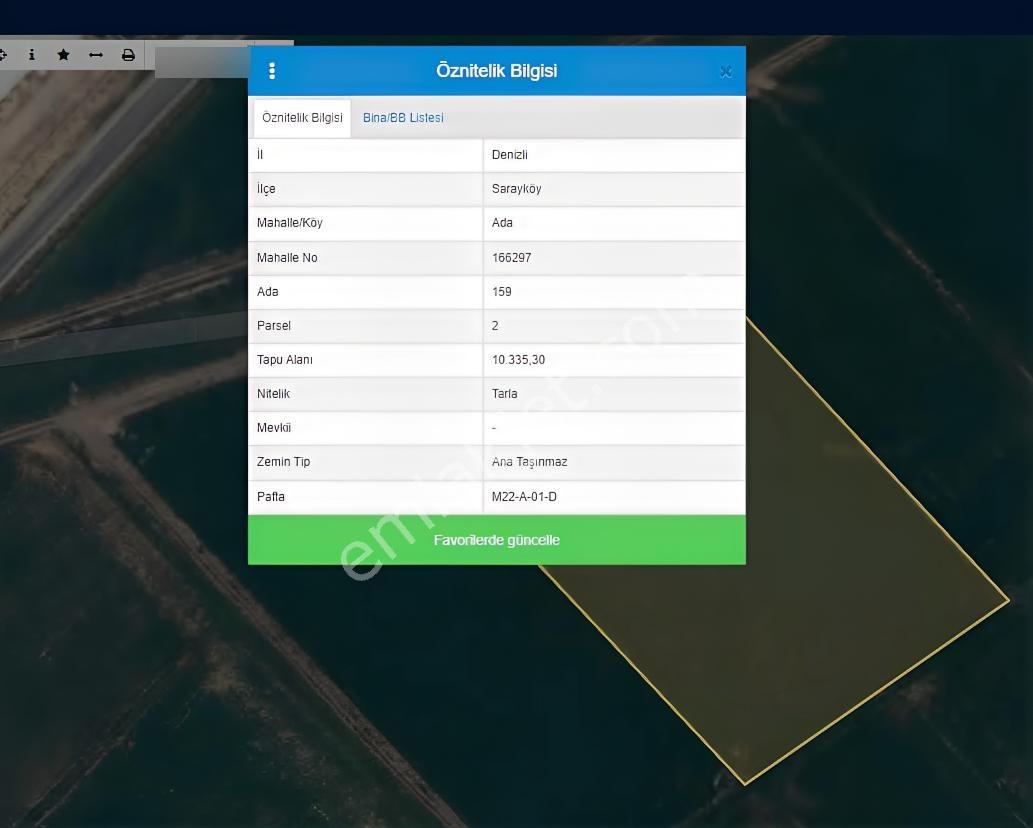Click the Favorilerde güncelle button
This screenshot has width=1033, height=828.
click(x=497, y=540)
